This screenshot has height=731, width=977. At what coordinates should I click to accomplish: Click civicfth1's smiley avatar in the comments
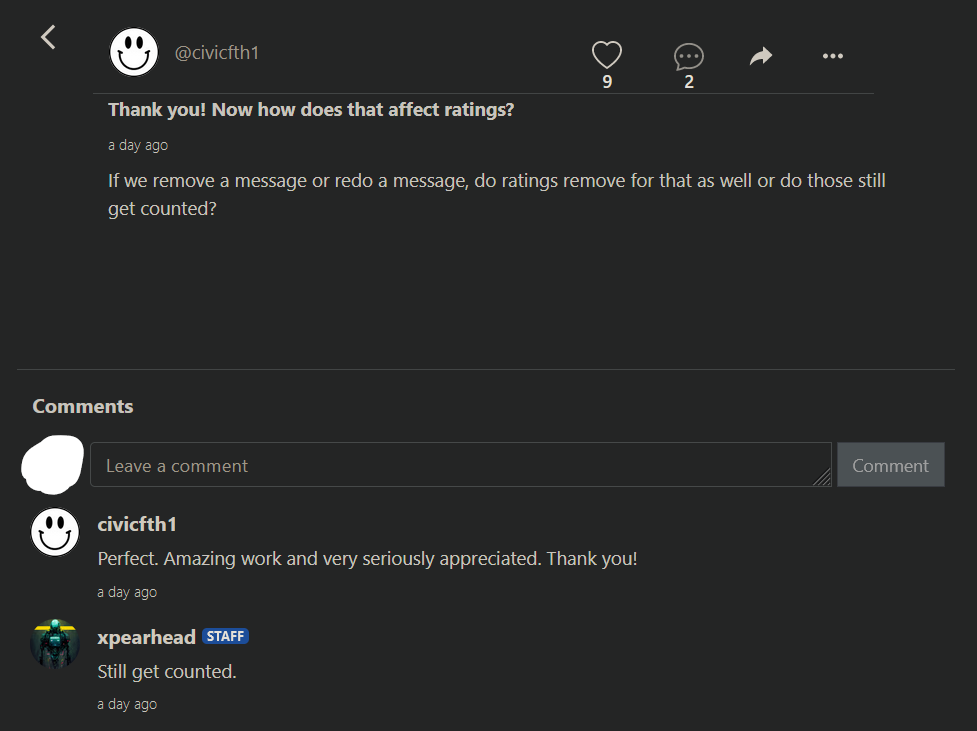(55, 531)
